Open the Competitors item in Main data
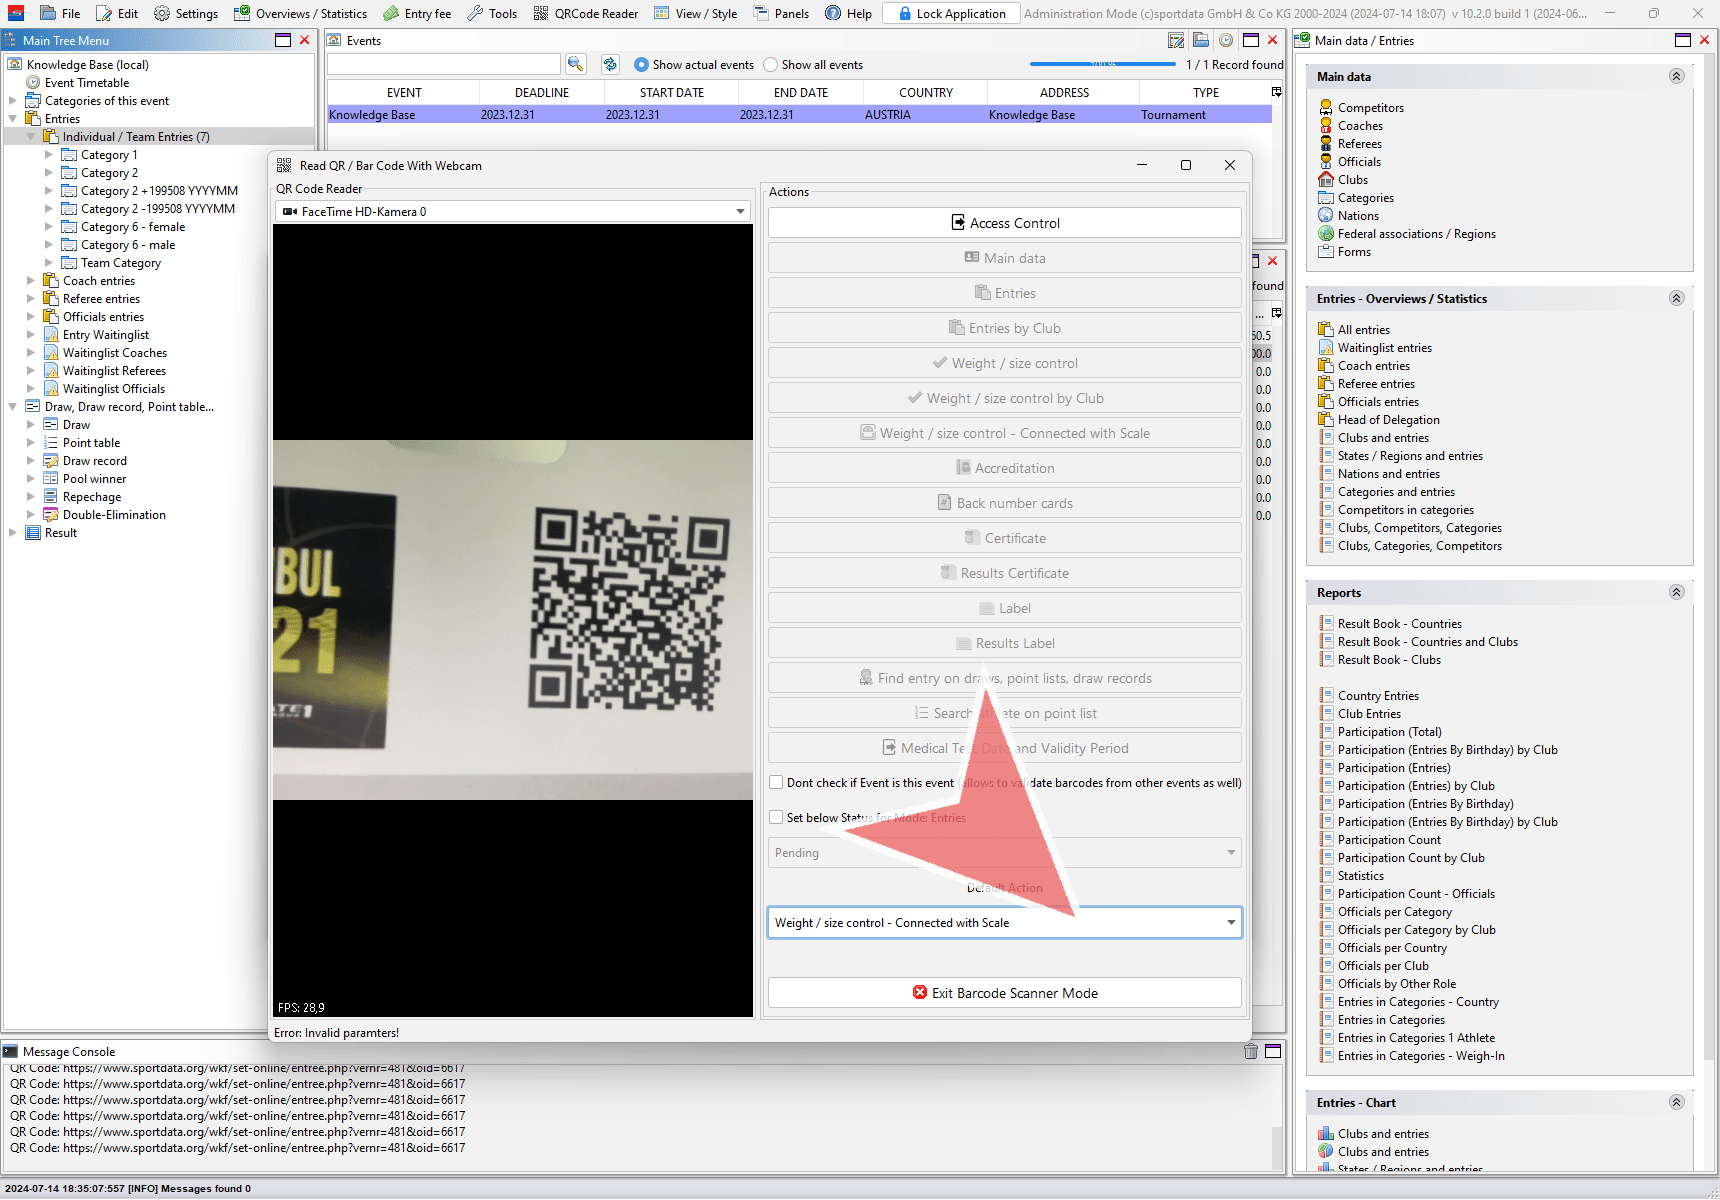The width and height of the screenshot is (1720, 1200). 1370,108
